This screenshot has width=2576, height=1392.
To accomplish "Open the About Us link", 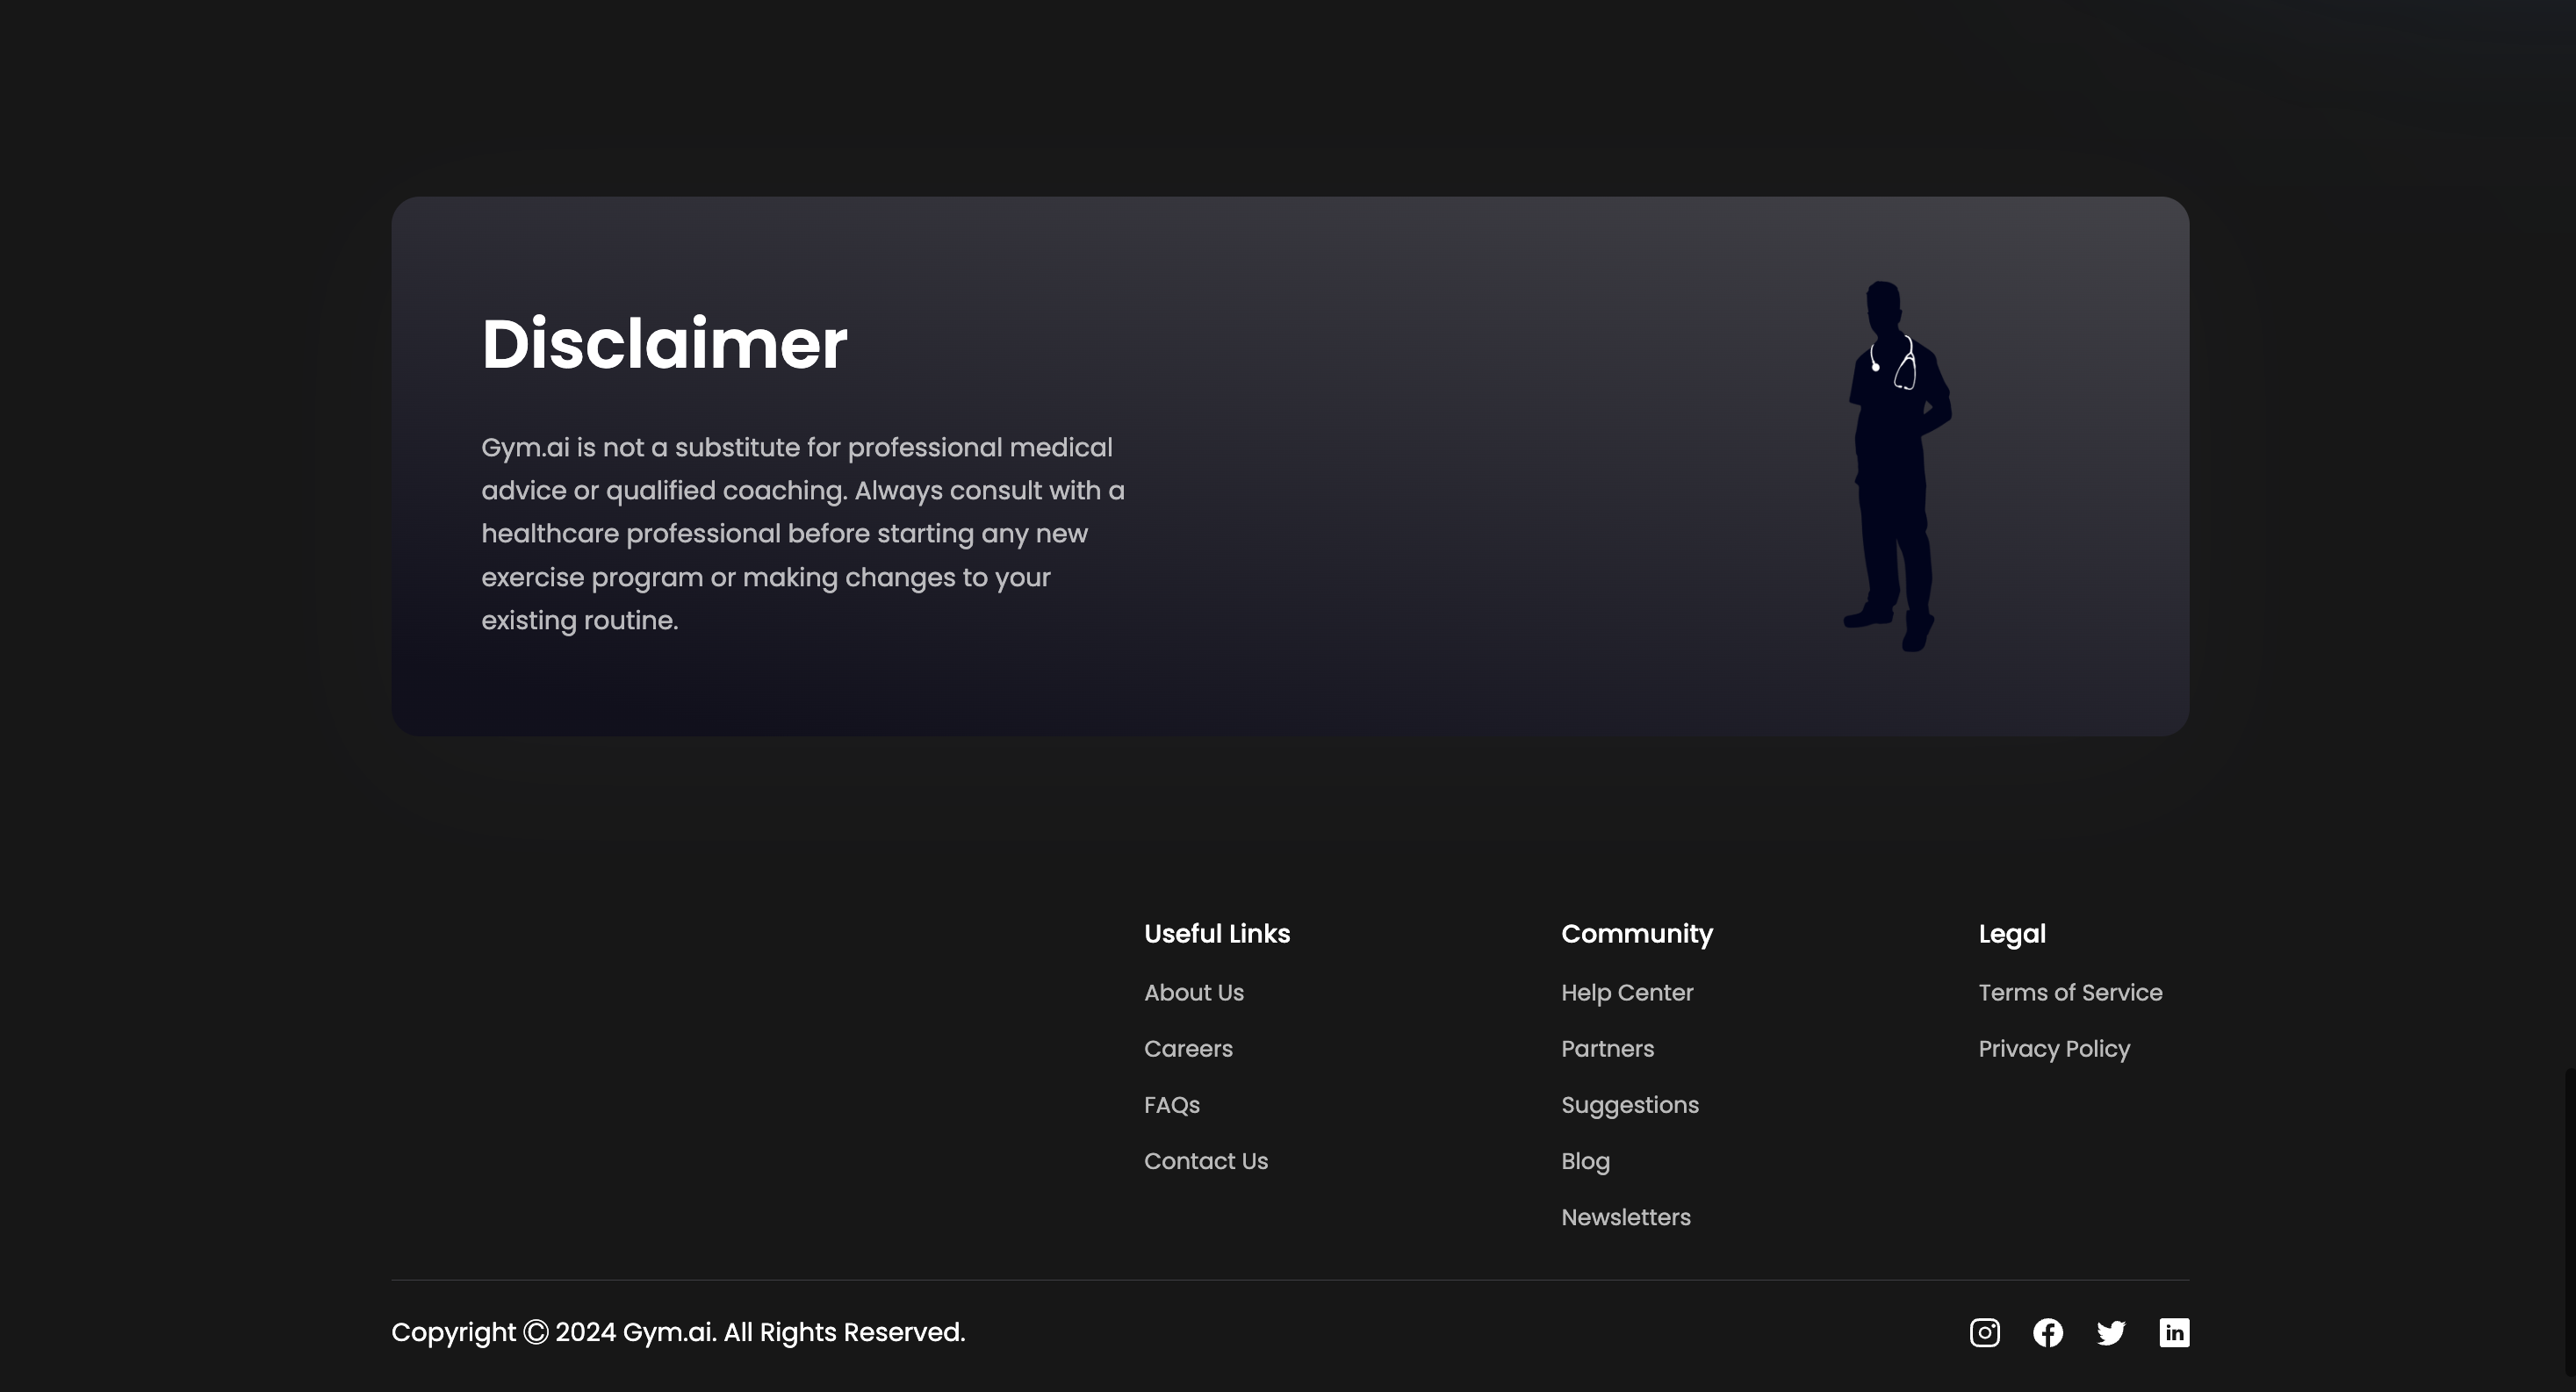I will click(1193, 992).
